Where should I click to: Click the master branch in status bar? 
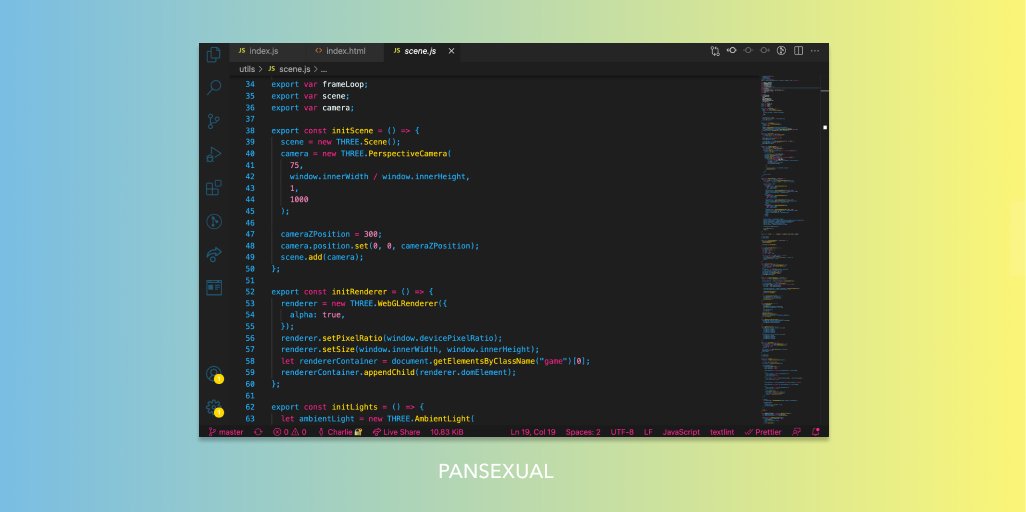point(226,432)
